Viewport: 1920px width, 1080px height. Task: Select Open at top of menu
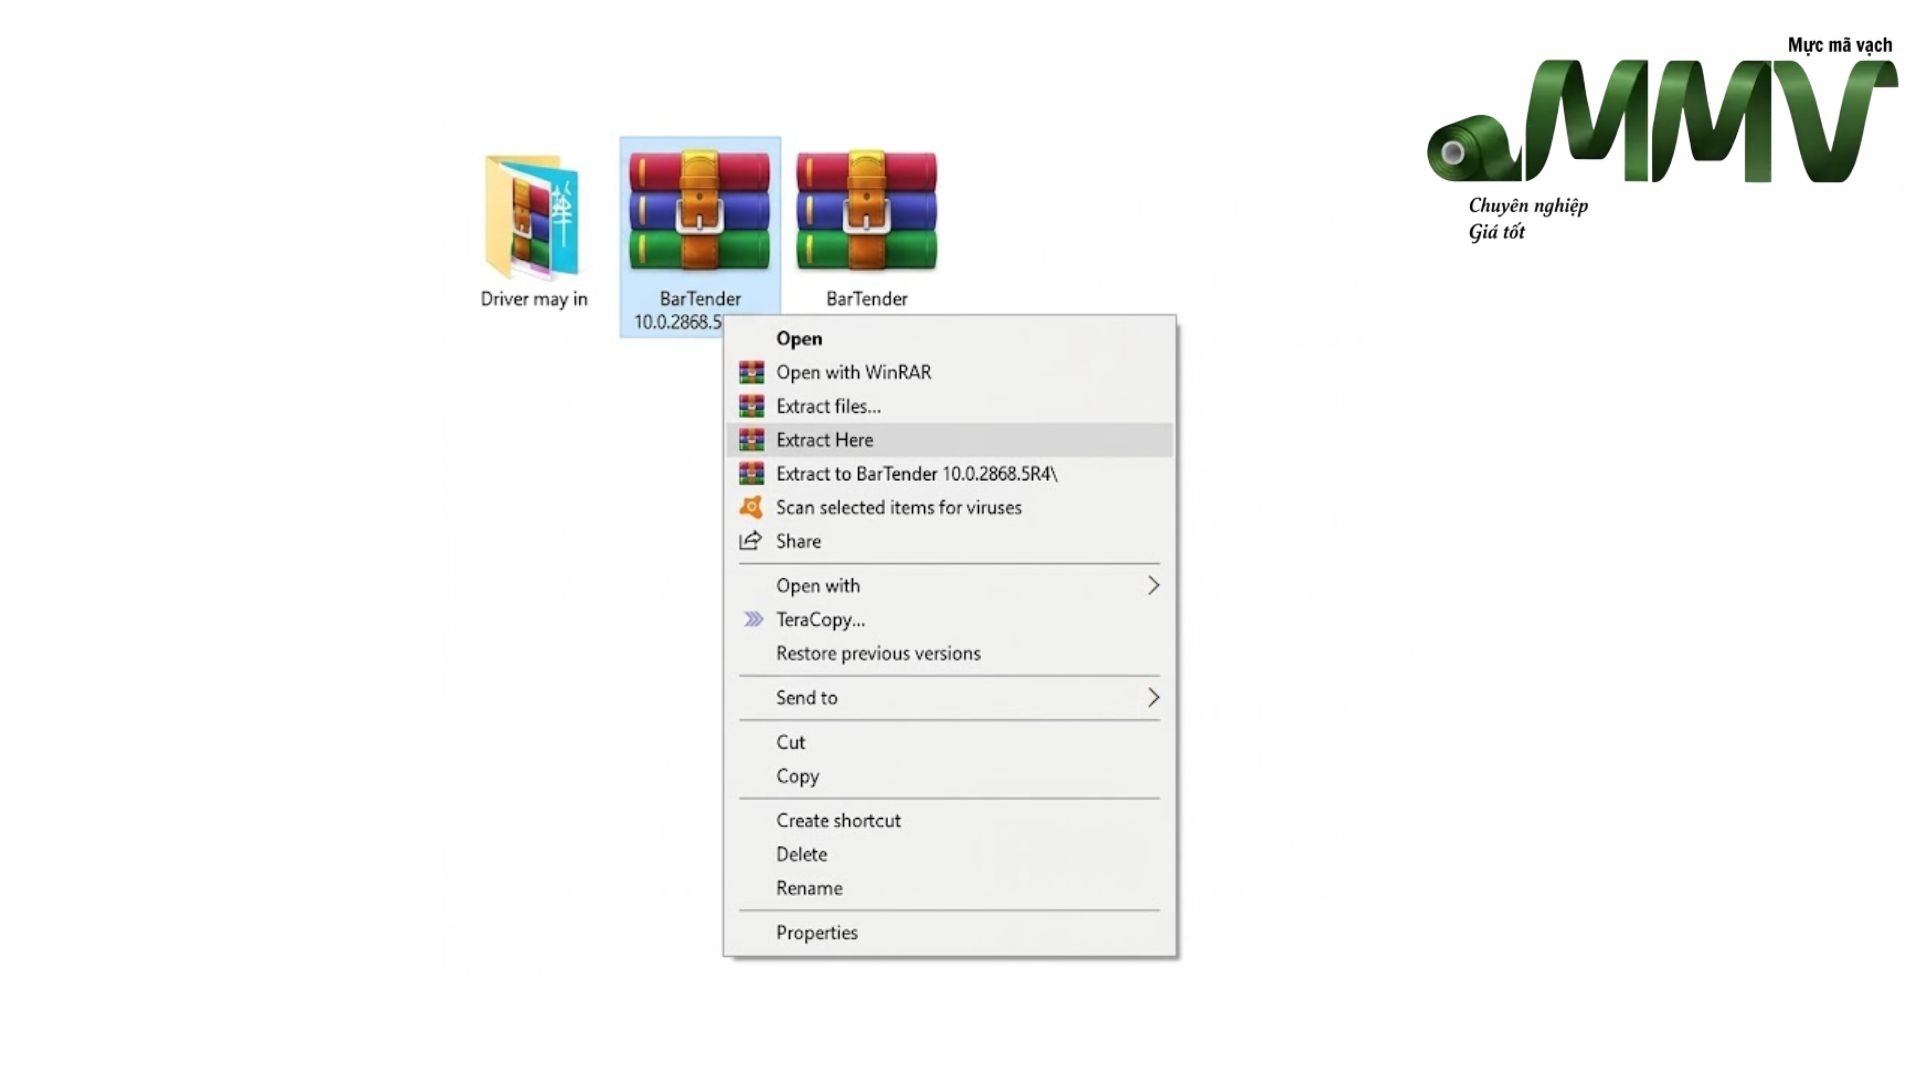click(x=949, y=339)
